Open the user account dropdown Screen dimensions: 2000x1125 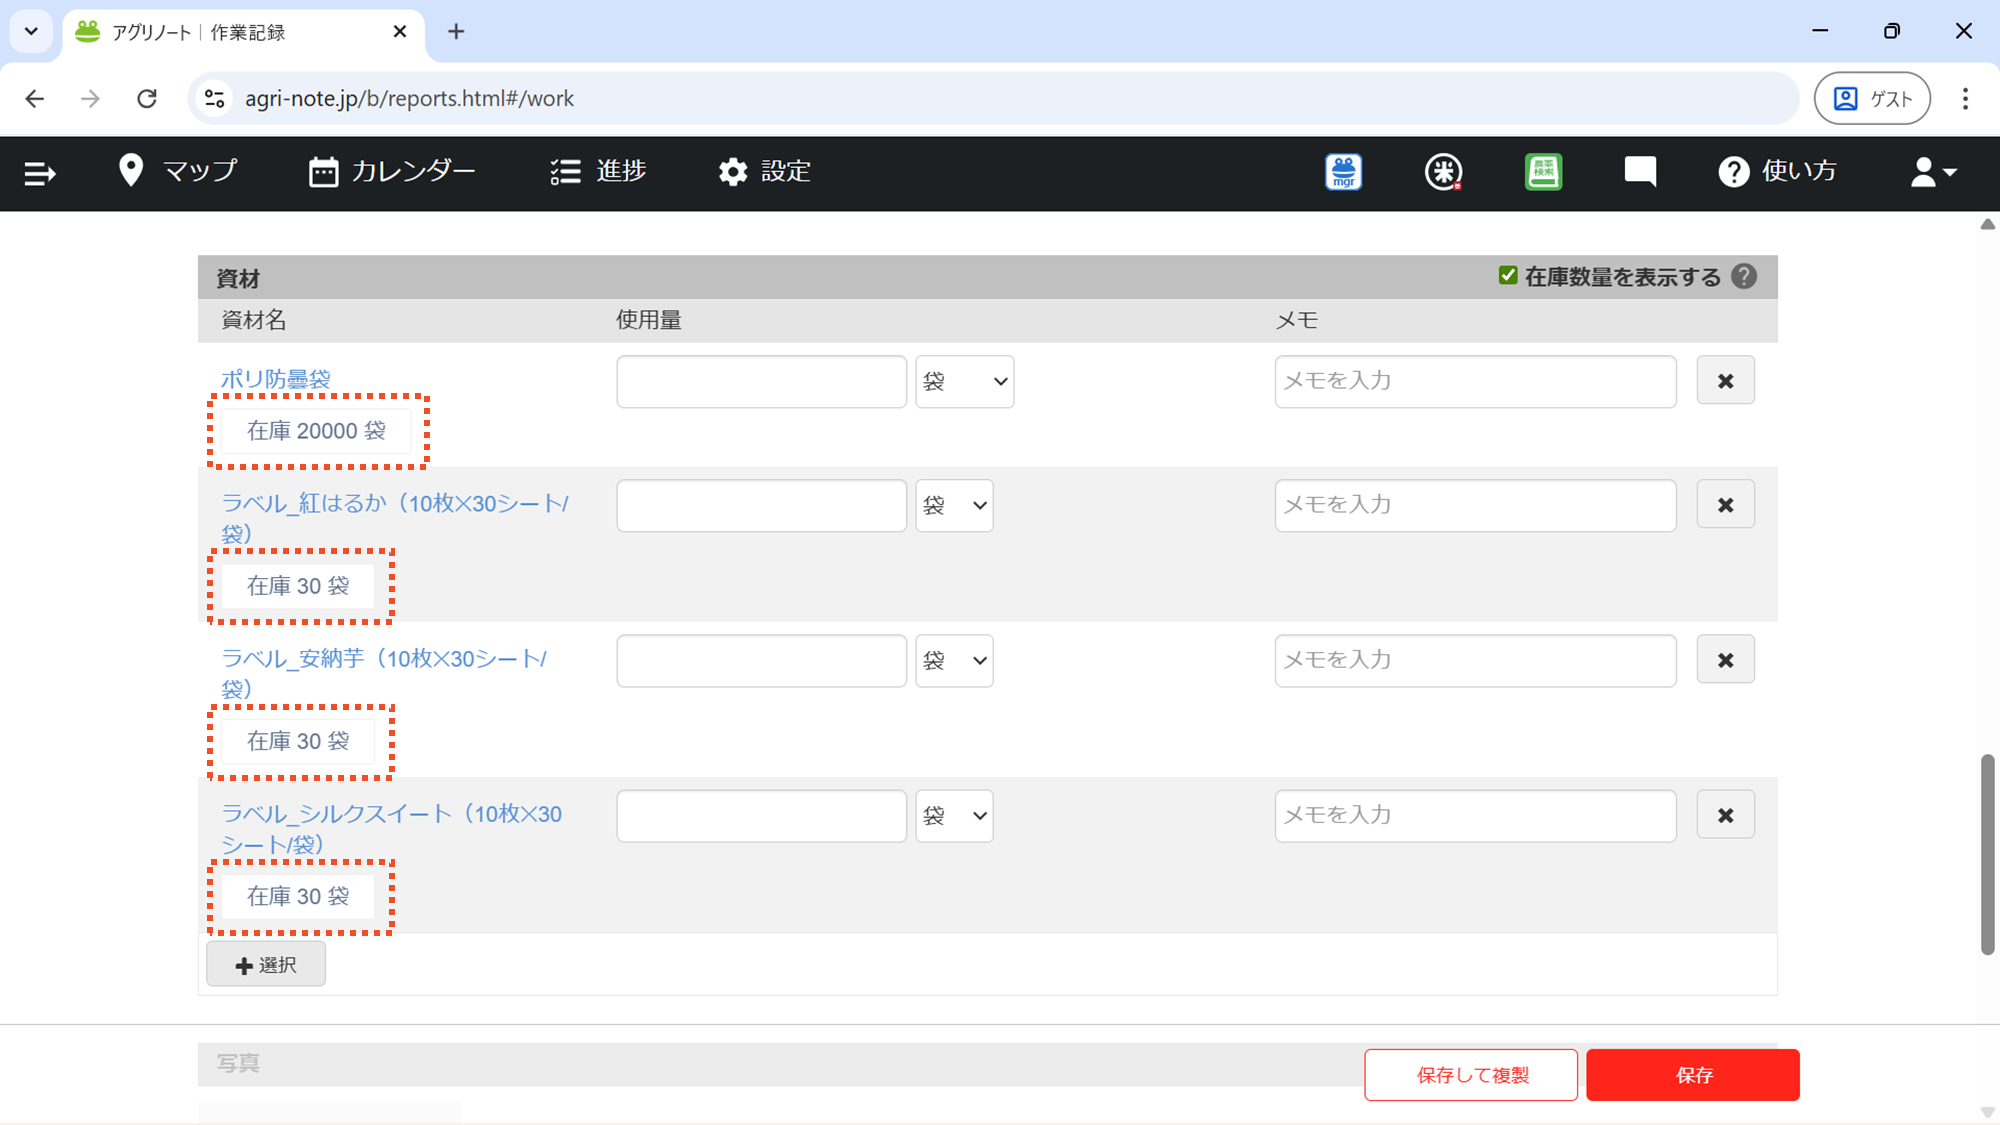pos(1933,172)
